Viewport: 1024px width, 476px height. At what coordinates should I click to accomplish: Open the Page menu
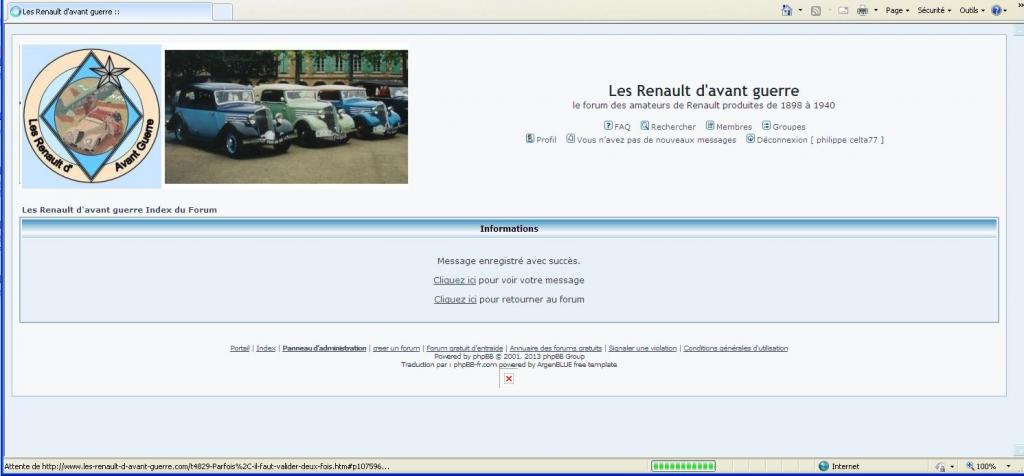[897, 10]
